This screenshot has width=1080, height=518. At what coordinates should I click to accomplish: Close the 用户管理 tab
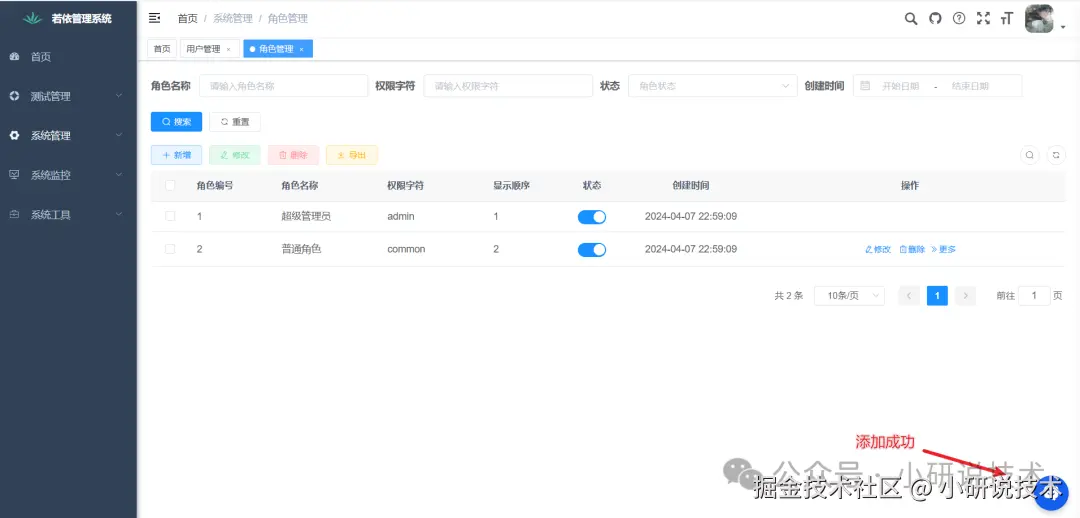click(229, 50)
